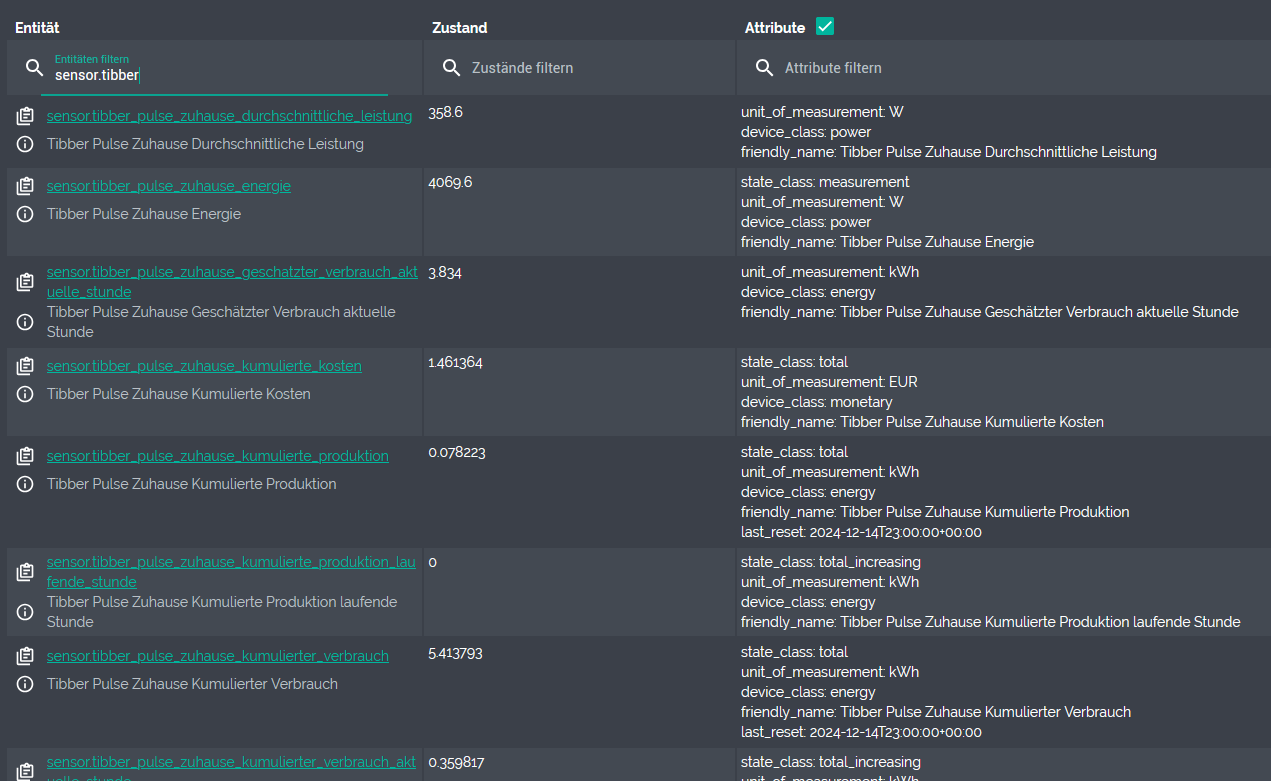Select state value 0 of Produktion laufende Stunde
The image size is (1271, 781).
(x=432, y=562)
